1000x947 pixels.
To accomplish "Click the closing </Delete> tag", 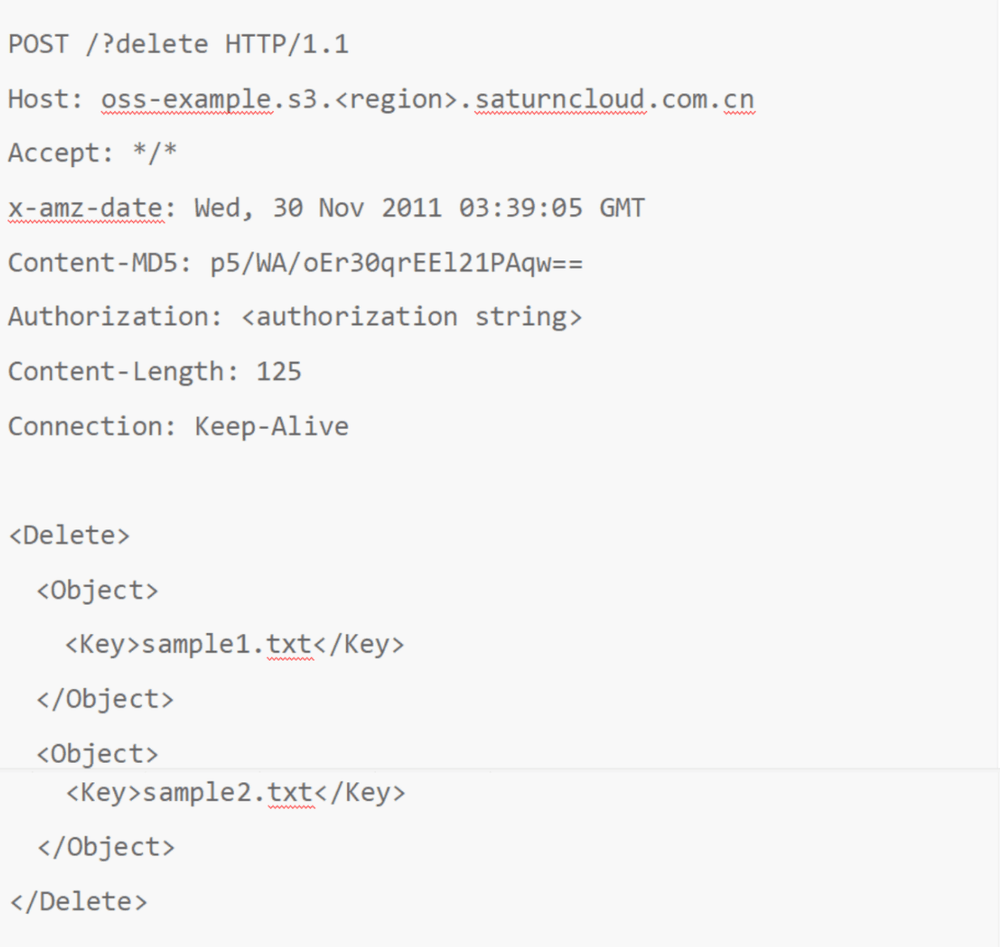I will click(78, 902).
